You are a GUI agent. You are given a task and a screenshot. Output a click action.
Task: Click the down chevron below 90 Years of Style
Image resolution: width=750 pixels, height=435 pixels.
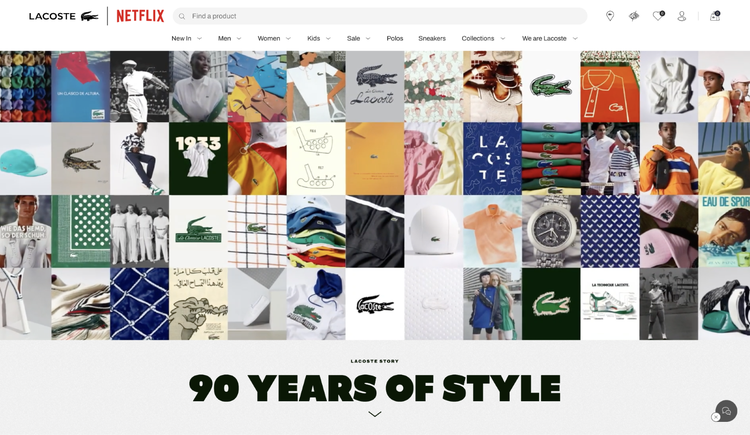tap(375, 414)
